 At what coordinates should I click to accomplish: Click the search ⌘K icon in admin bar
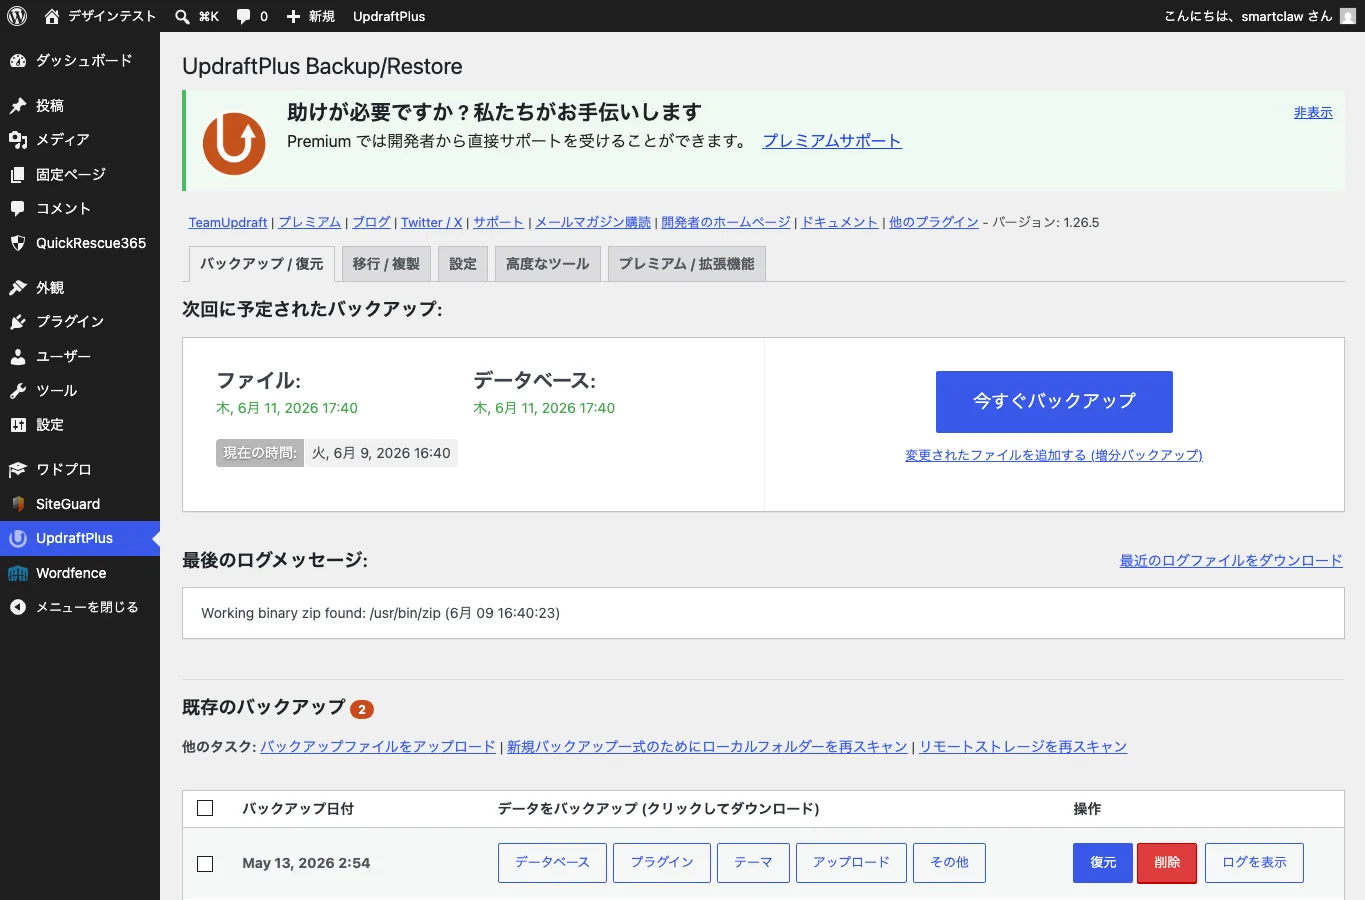pos(182,16)
